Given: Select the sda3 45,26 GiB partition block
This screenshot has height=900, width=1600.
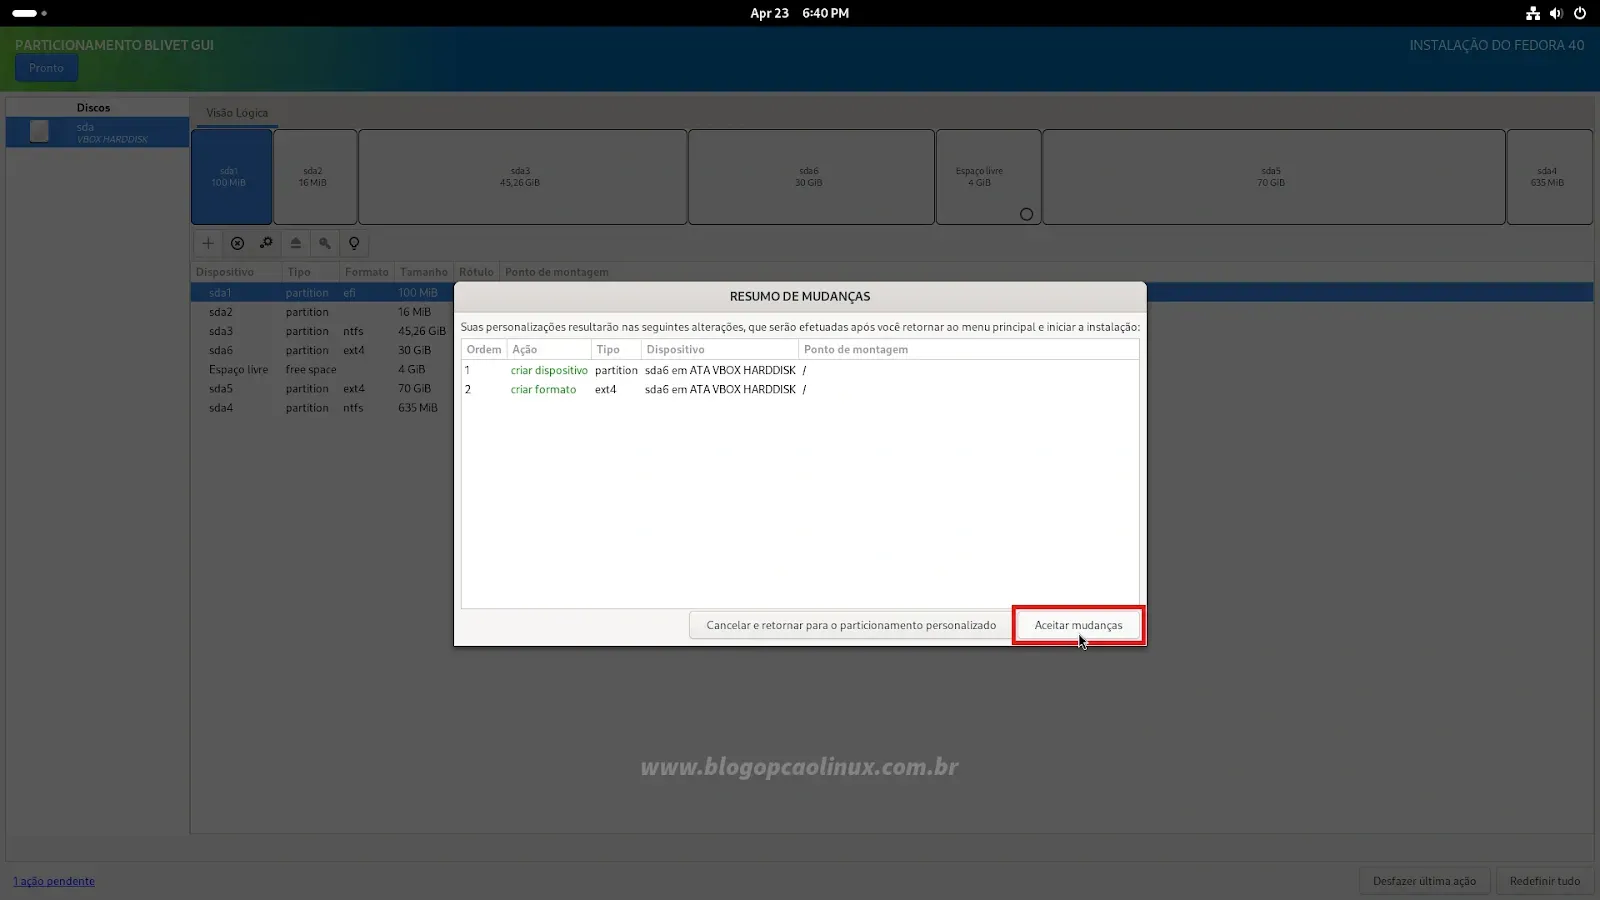Looking at the screenshot, I should point(522,177).
